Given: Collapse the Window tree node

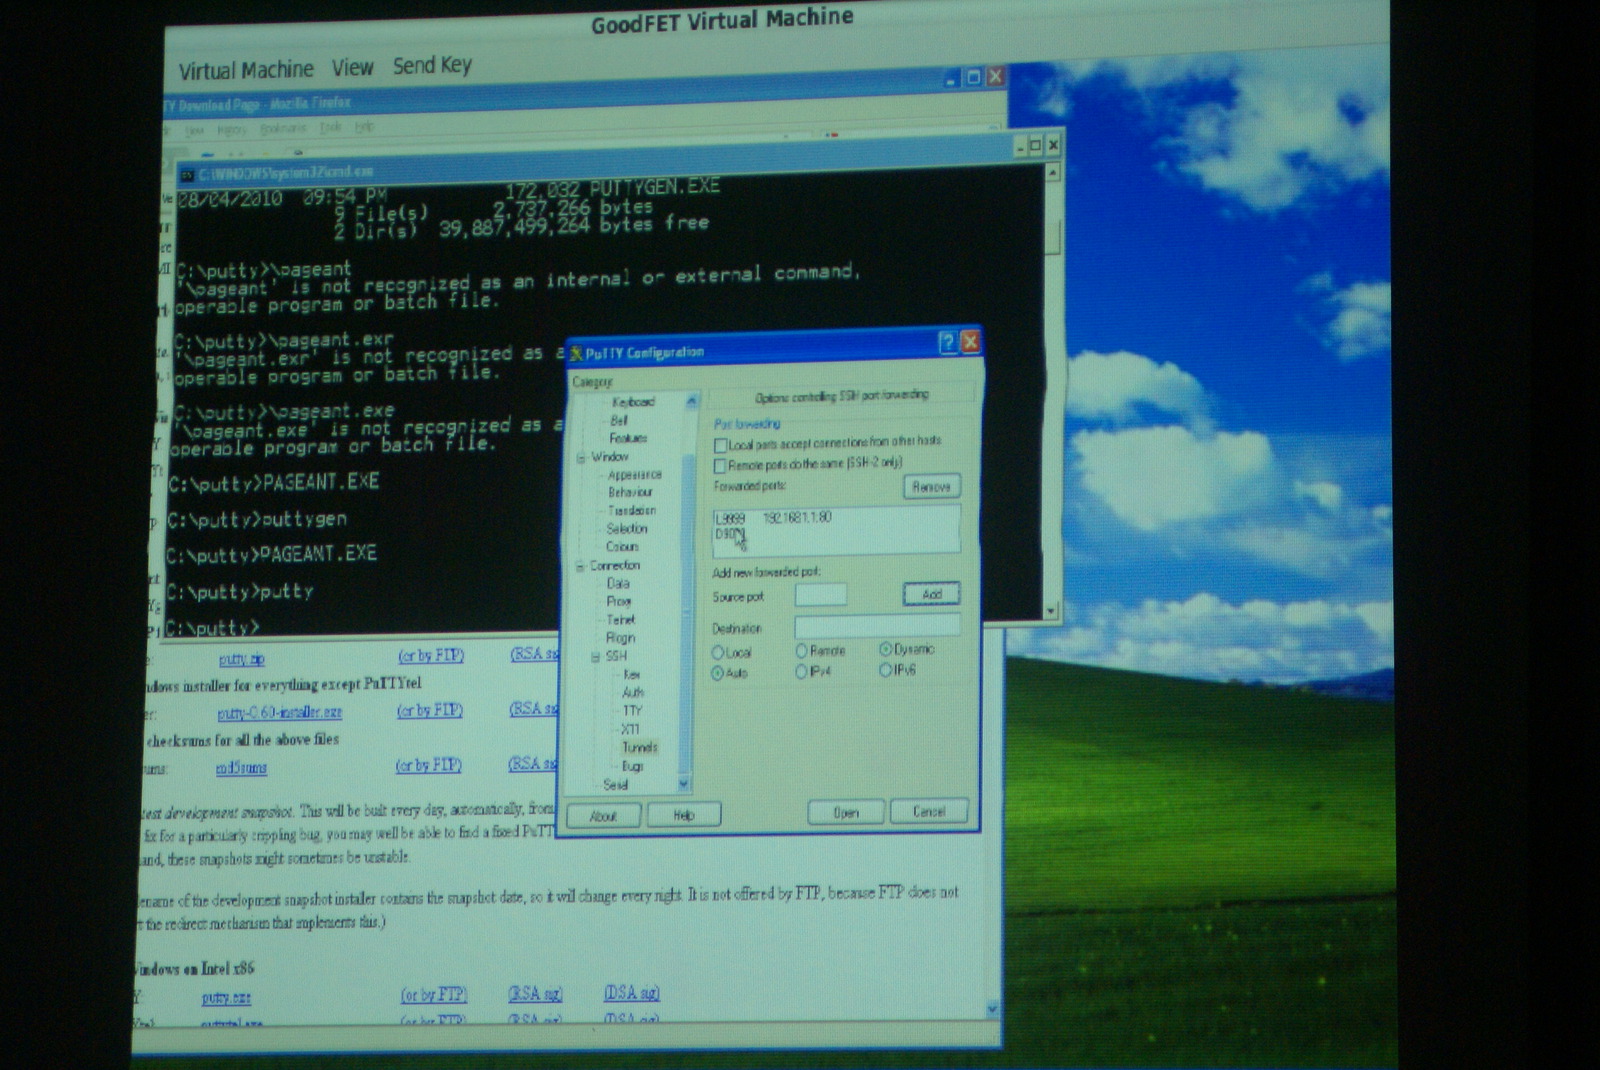Looking at the screenshot, I should 581,458.
